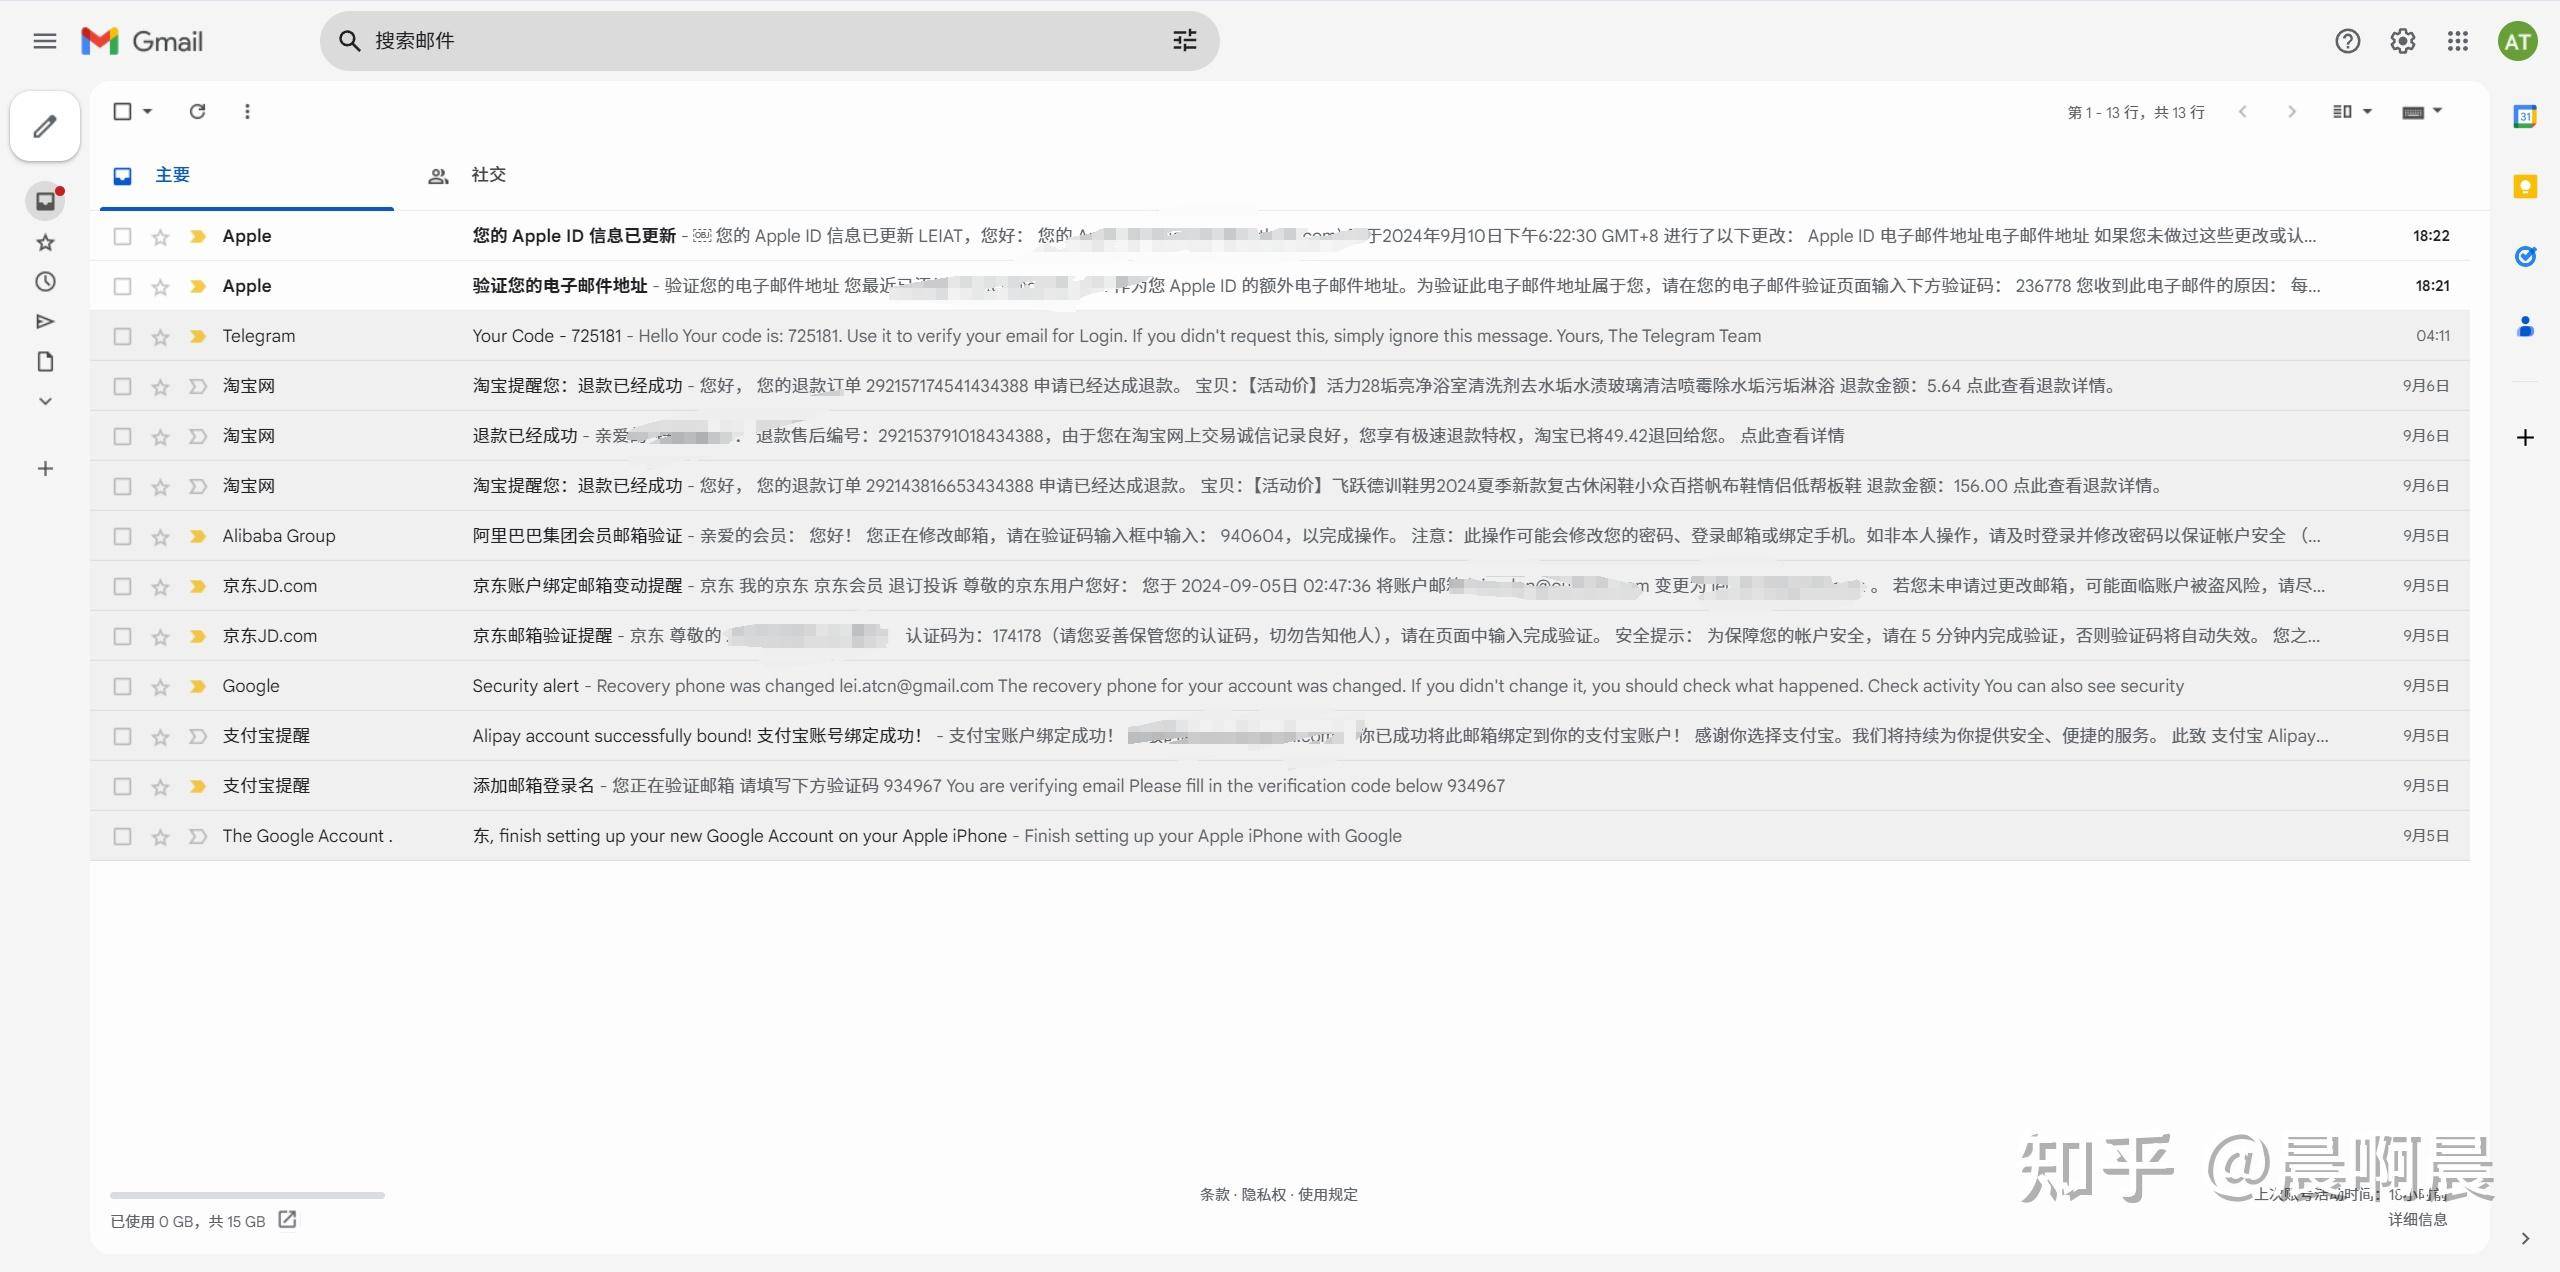Select the Telegram email checkbox
2560x1272 pixels.
tap(122, 336)
